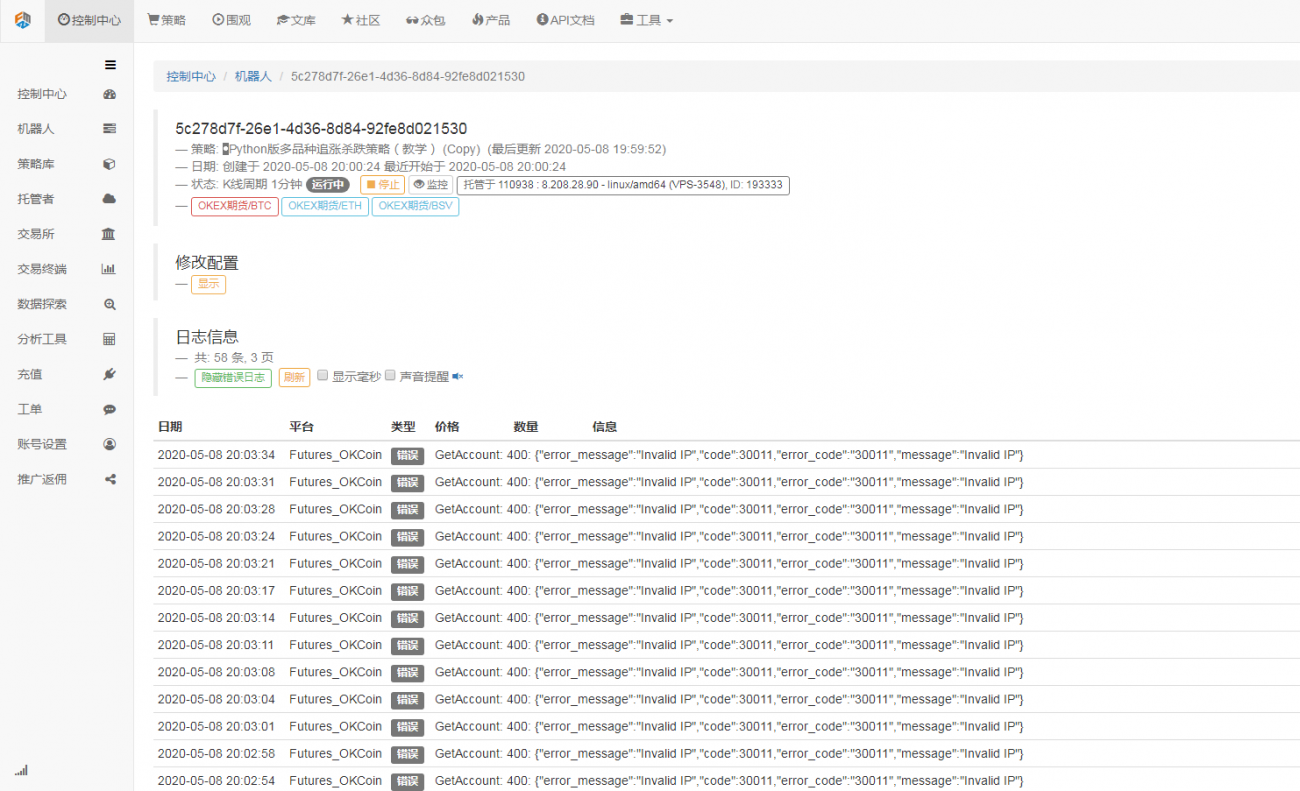Collapse the sidebar via hamburger icon

110,64
